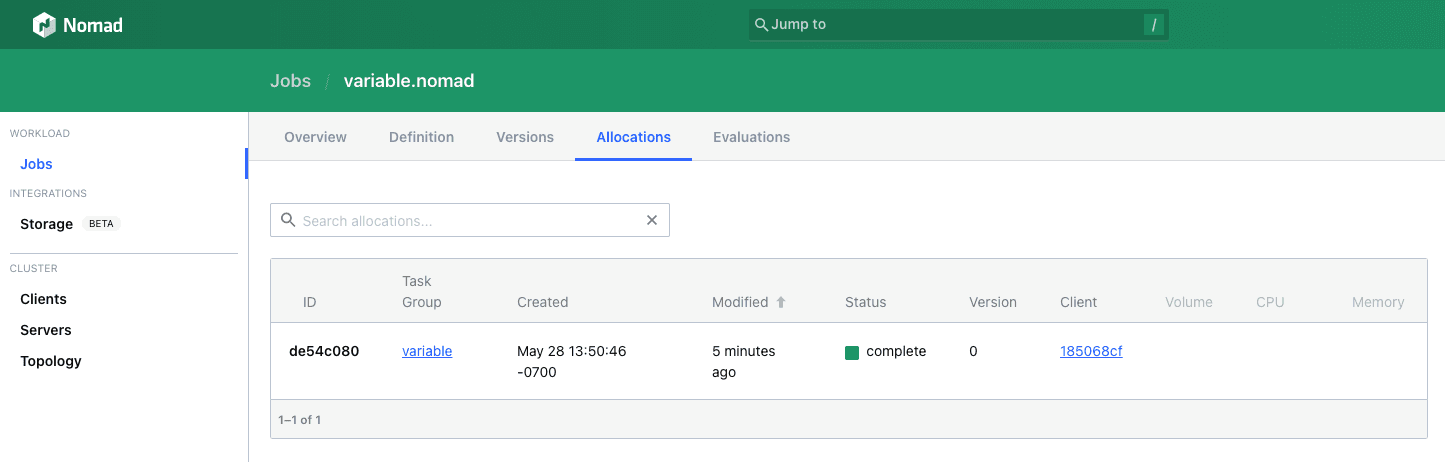Click the Allocations tab
The image size is (1445, 462).
tap(633, 137)
